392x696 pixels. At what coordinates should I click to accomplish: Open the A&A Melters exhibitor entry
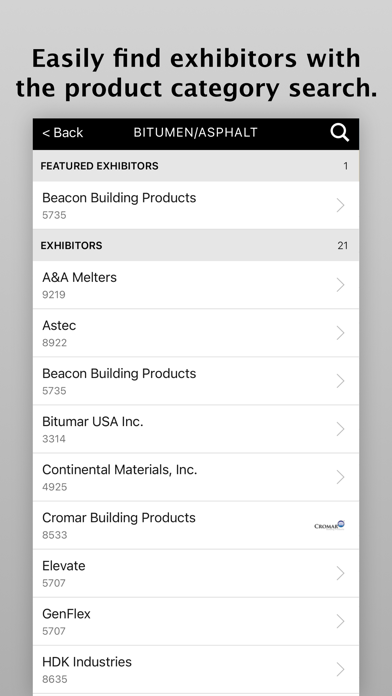[196, 285]
